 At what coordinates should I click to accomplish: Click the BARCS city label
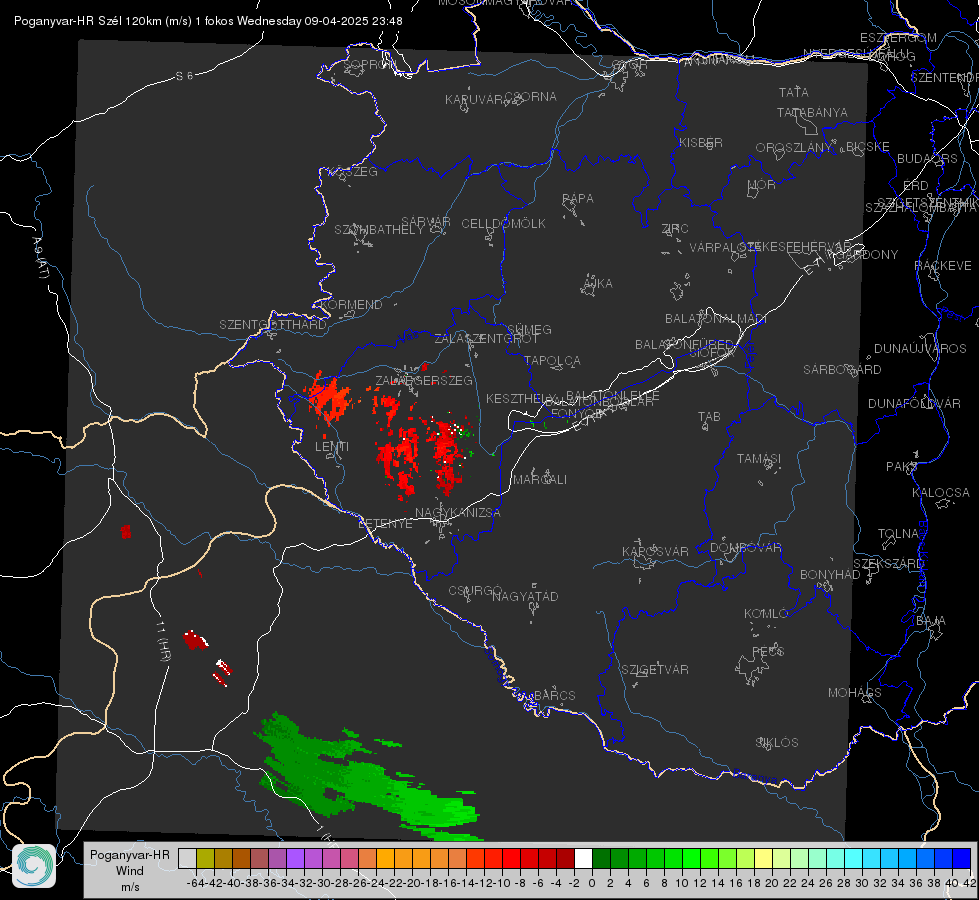(x=554, y=695)
